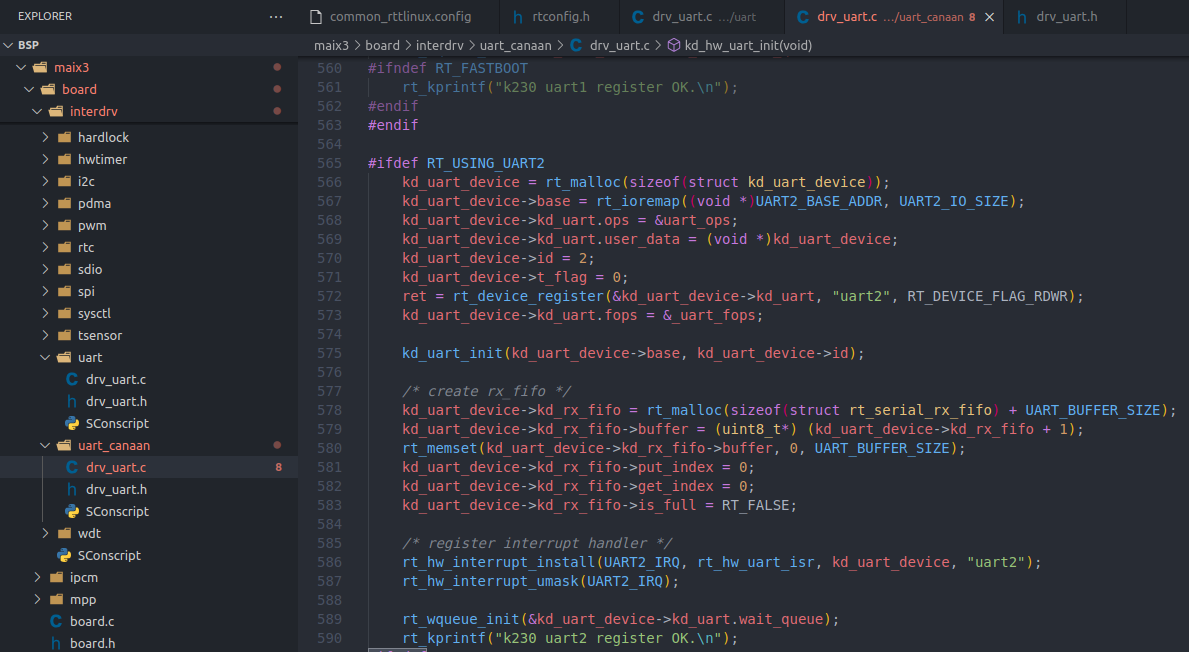Click the ipcm folder icon
The height and width of the screenshot is (652, 1189).
click(x=56, y=577)
